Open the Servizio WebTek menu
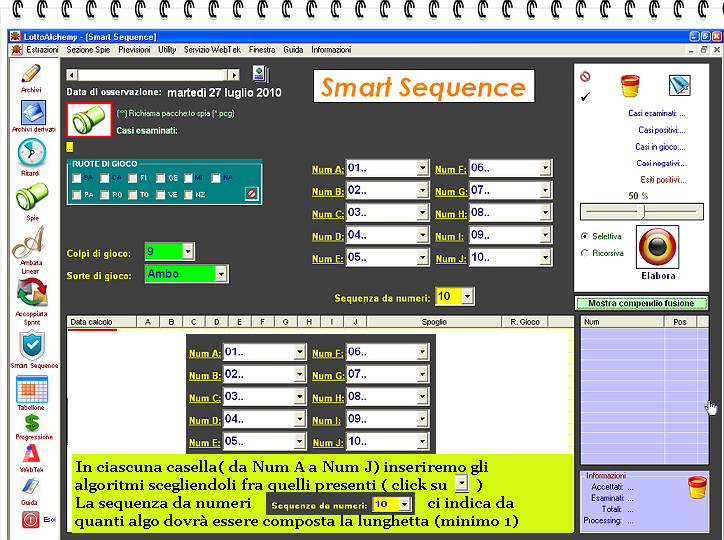Viewport: 724px width, 540px height. click(212, 49)
